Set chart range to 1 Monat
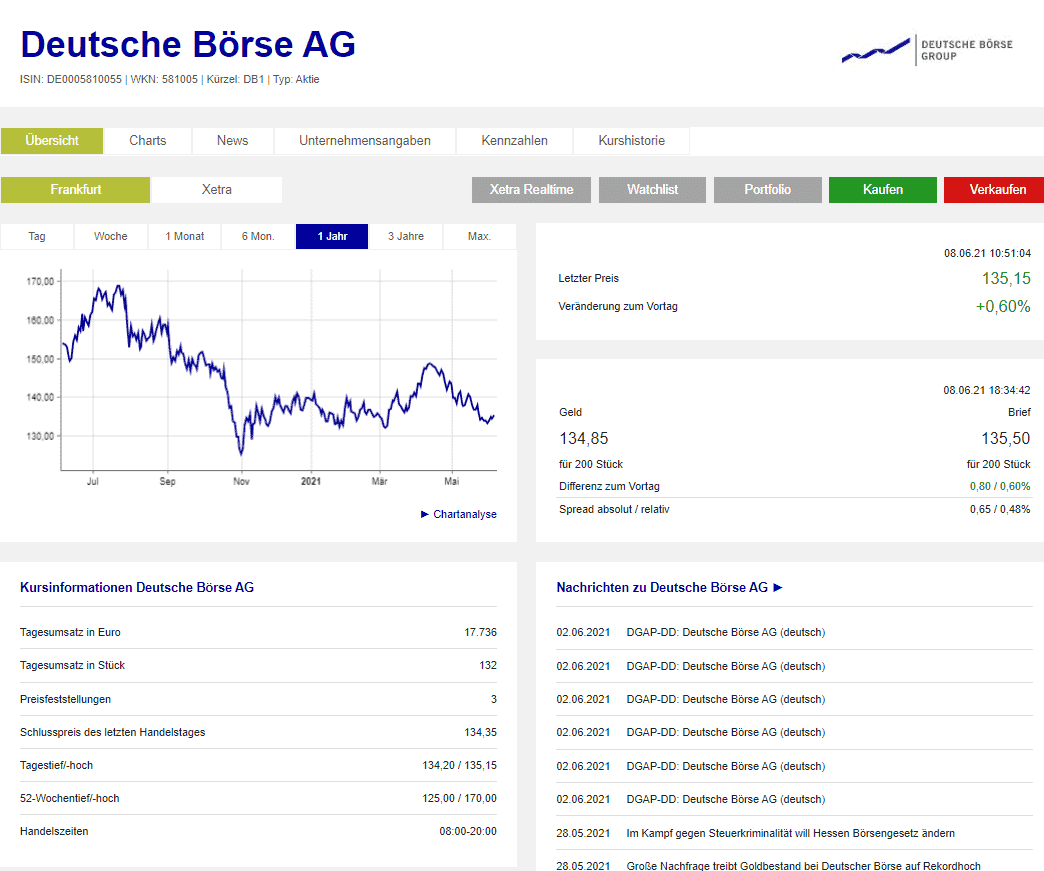This screenshot has width=1044, height=871. click(184, 236)
